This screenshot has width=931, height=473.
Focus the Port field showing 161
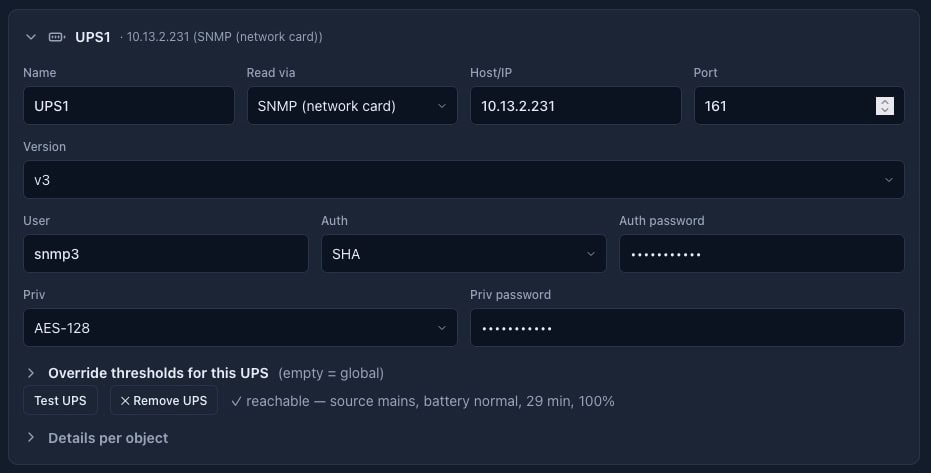[784, 106]
